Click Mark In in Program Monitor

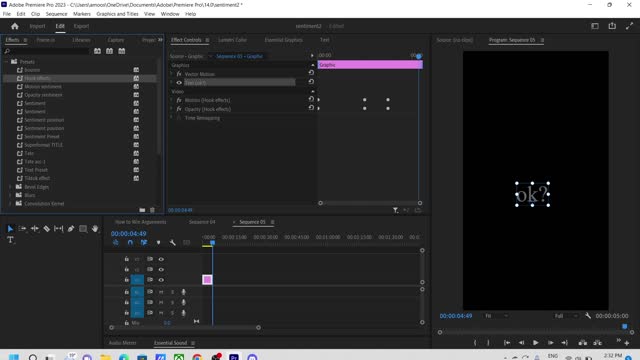pos(475,343)
